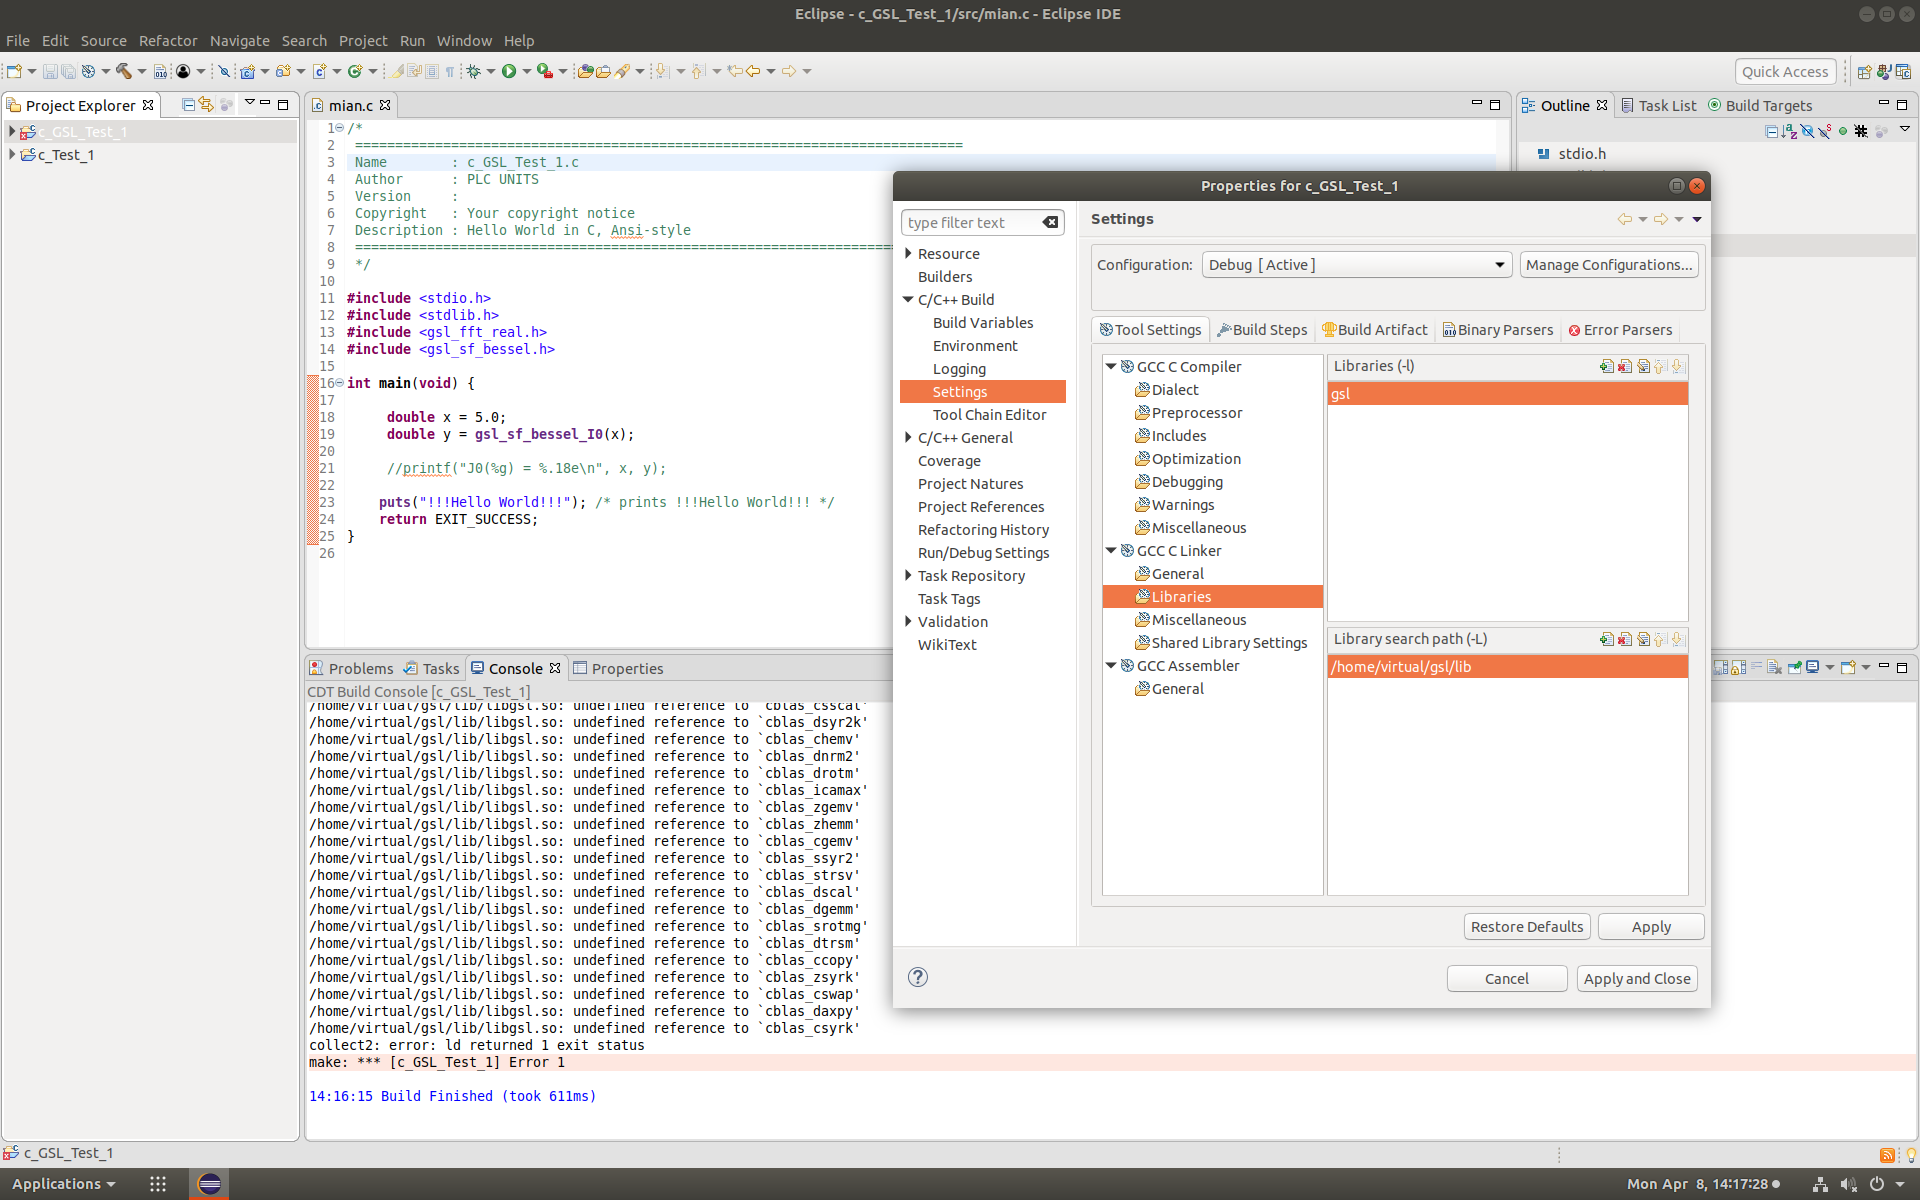1920x1200 pixels.
Task: Delete selected Library search path (-L) entry
Action: coord(1624,639)
